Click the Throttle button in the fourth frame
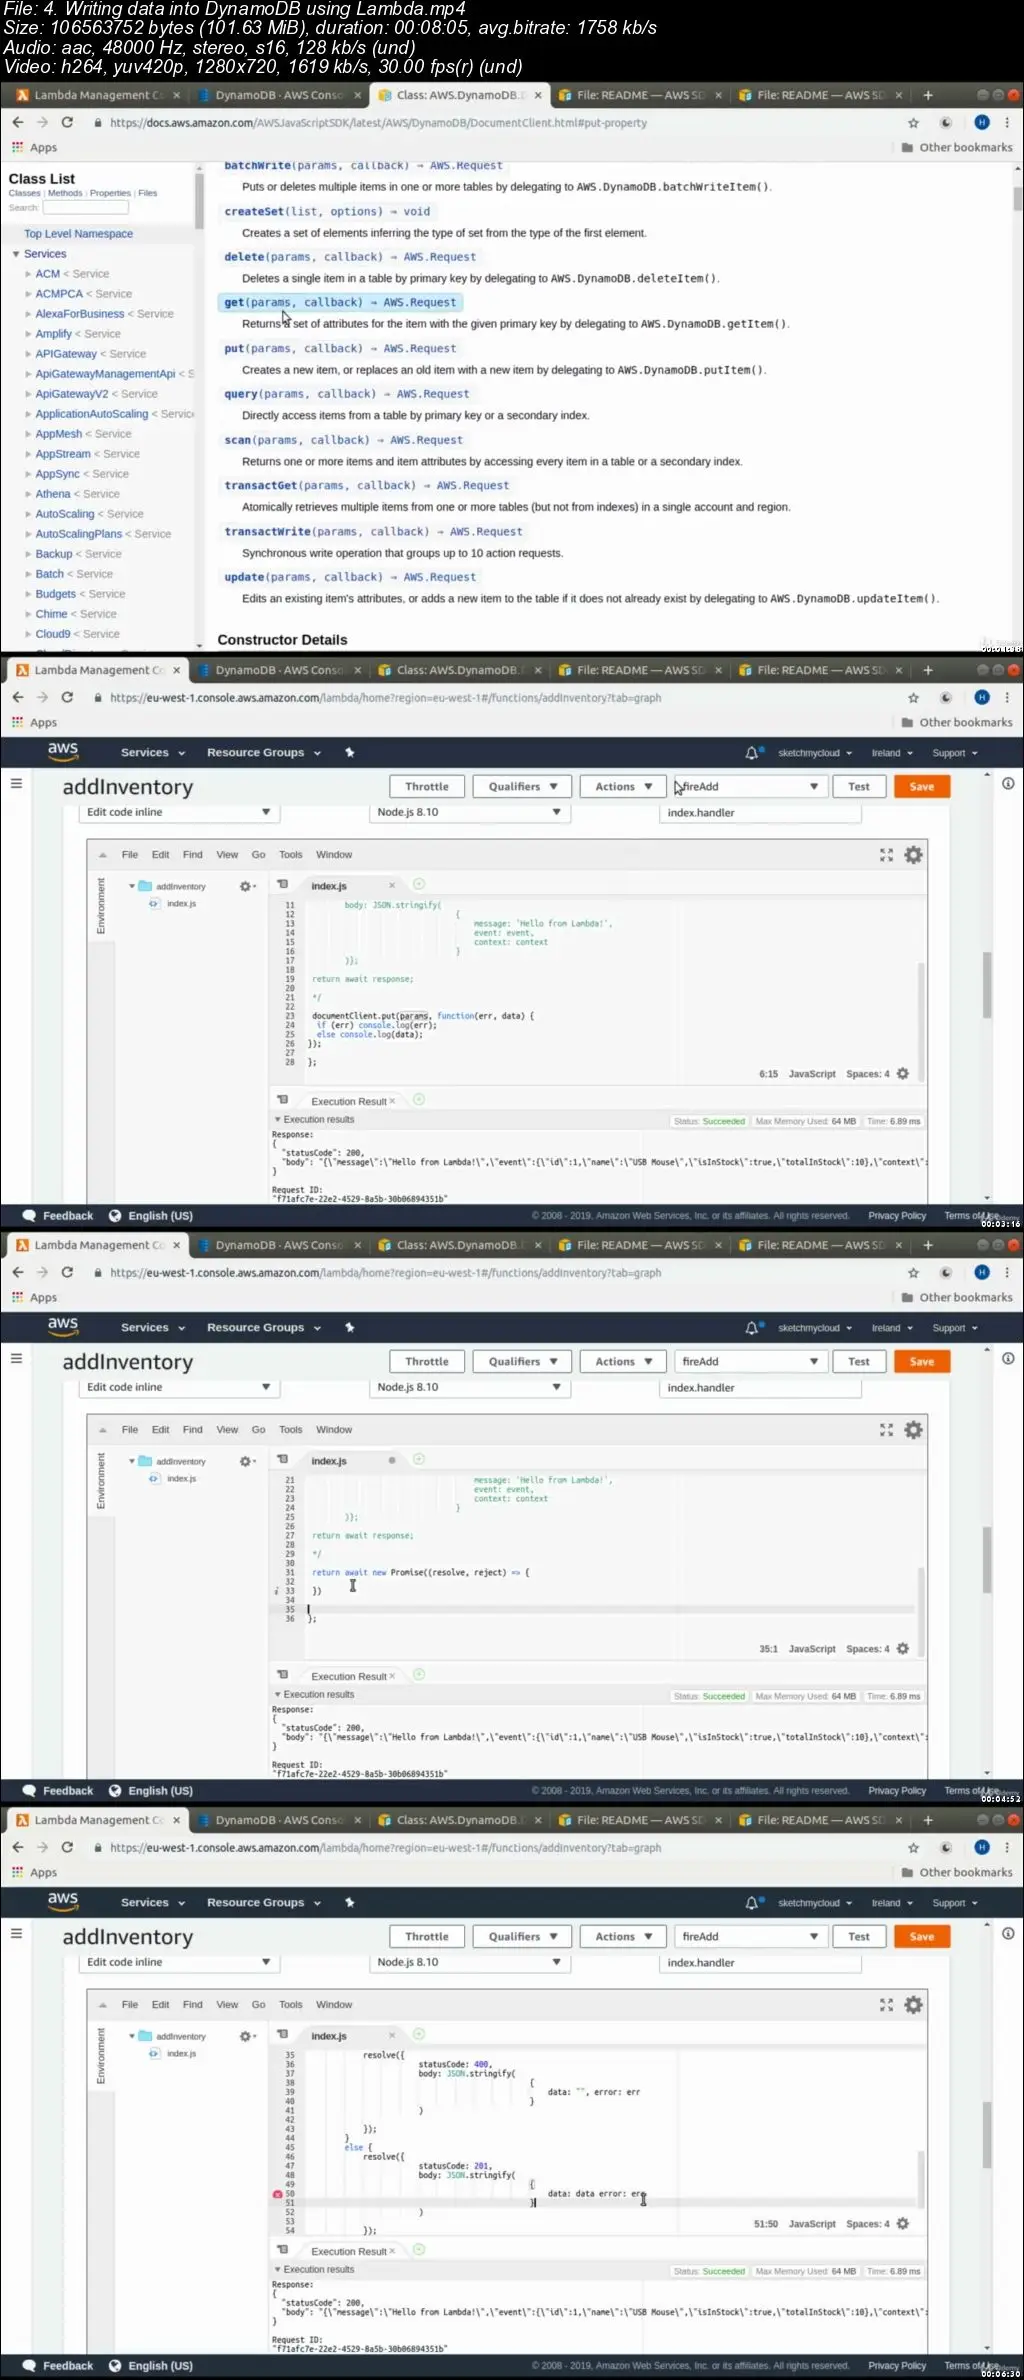Image resolution: width=1024 pixels, height=2380 pixels. [x=427, y=1937]
